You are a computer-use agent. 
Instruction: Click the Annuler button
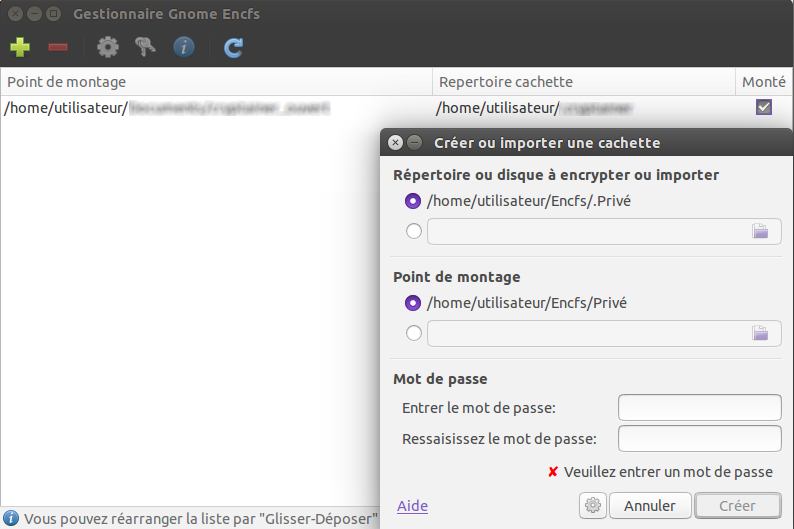(650, 505)
